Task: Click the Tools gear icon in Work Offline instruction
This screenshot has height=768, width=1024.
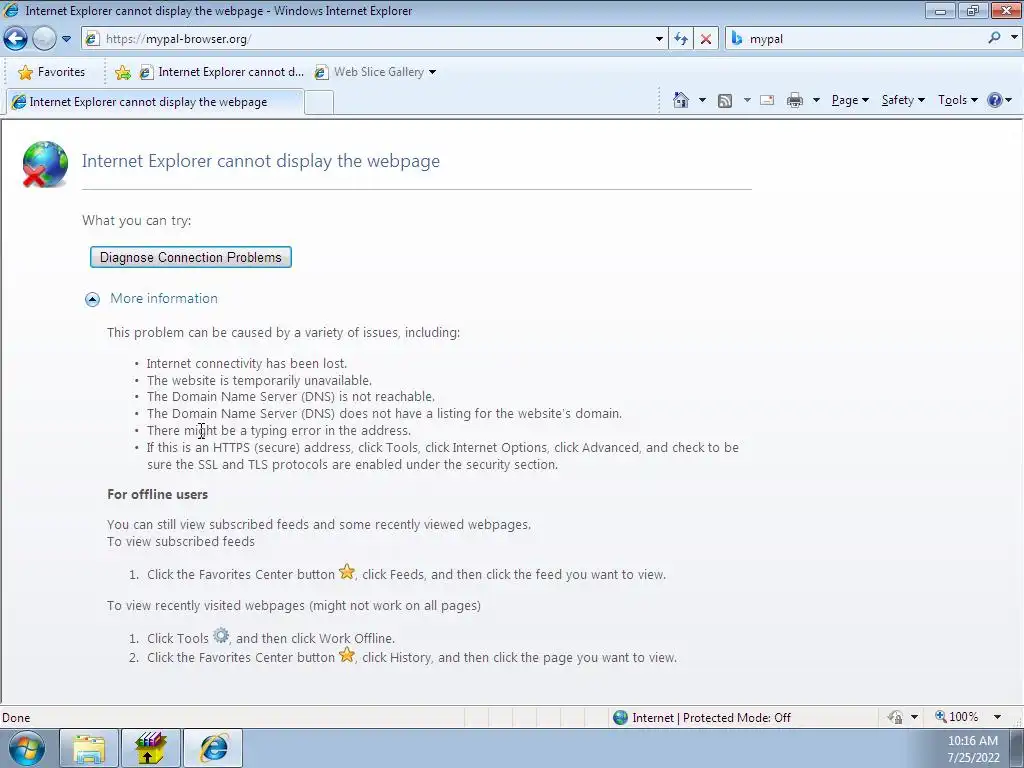Action: coord(221,635)
